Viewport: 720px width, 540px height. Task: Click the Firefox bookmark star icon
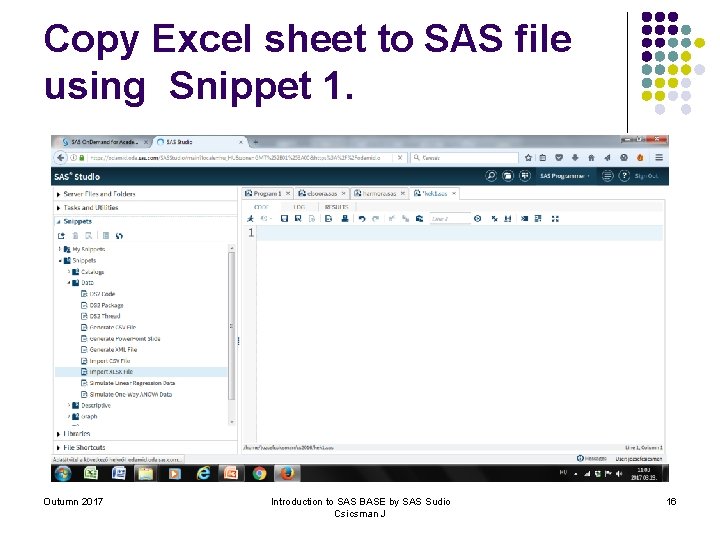[528, 158]
